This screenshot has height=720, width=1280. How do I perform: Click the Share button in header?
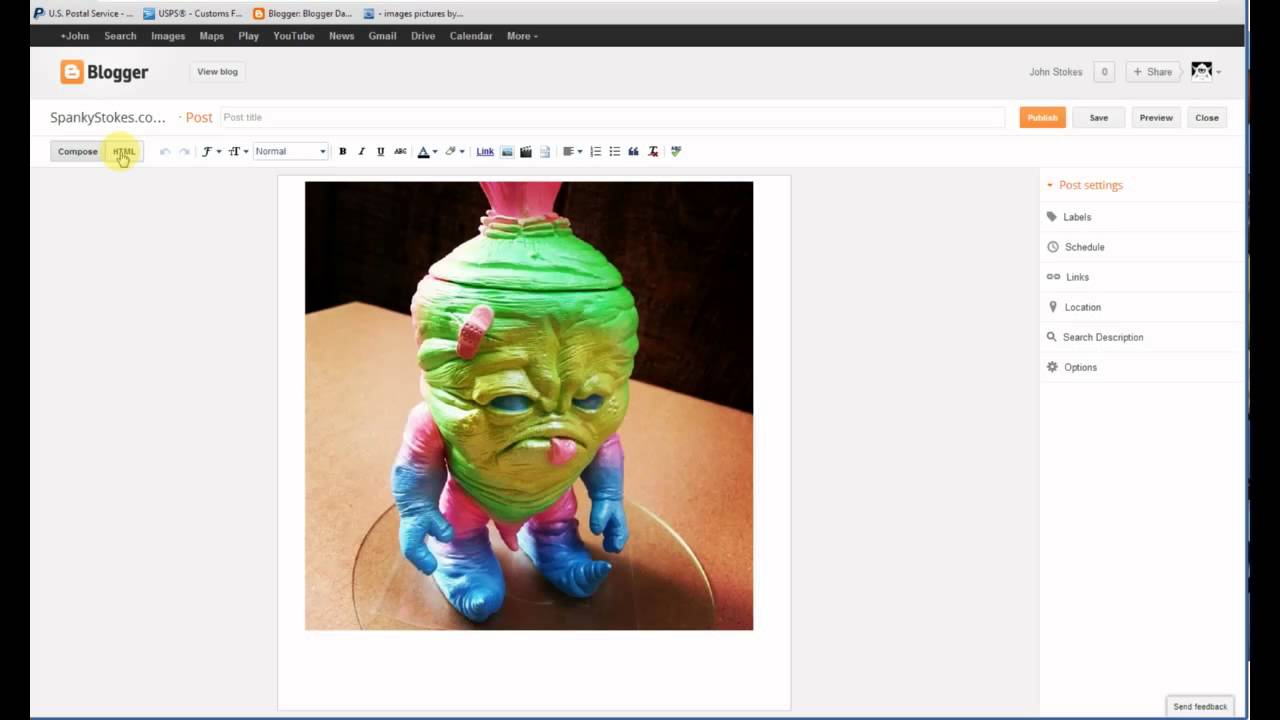pos(1152,72)
